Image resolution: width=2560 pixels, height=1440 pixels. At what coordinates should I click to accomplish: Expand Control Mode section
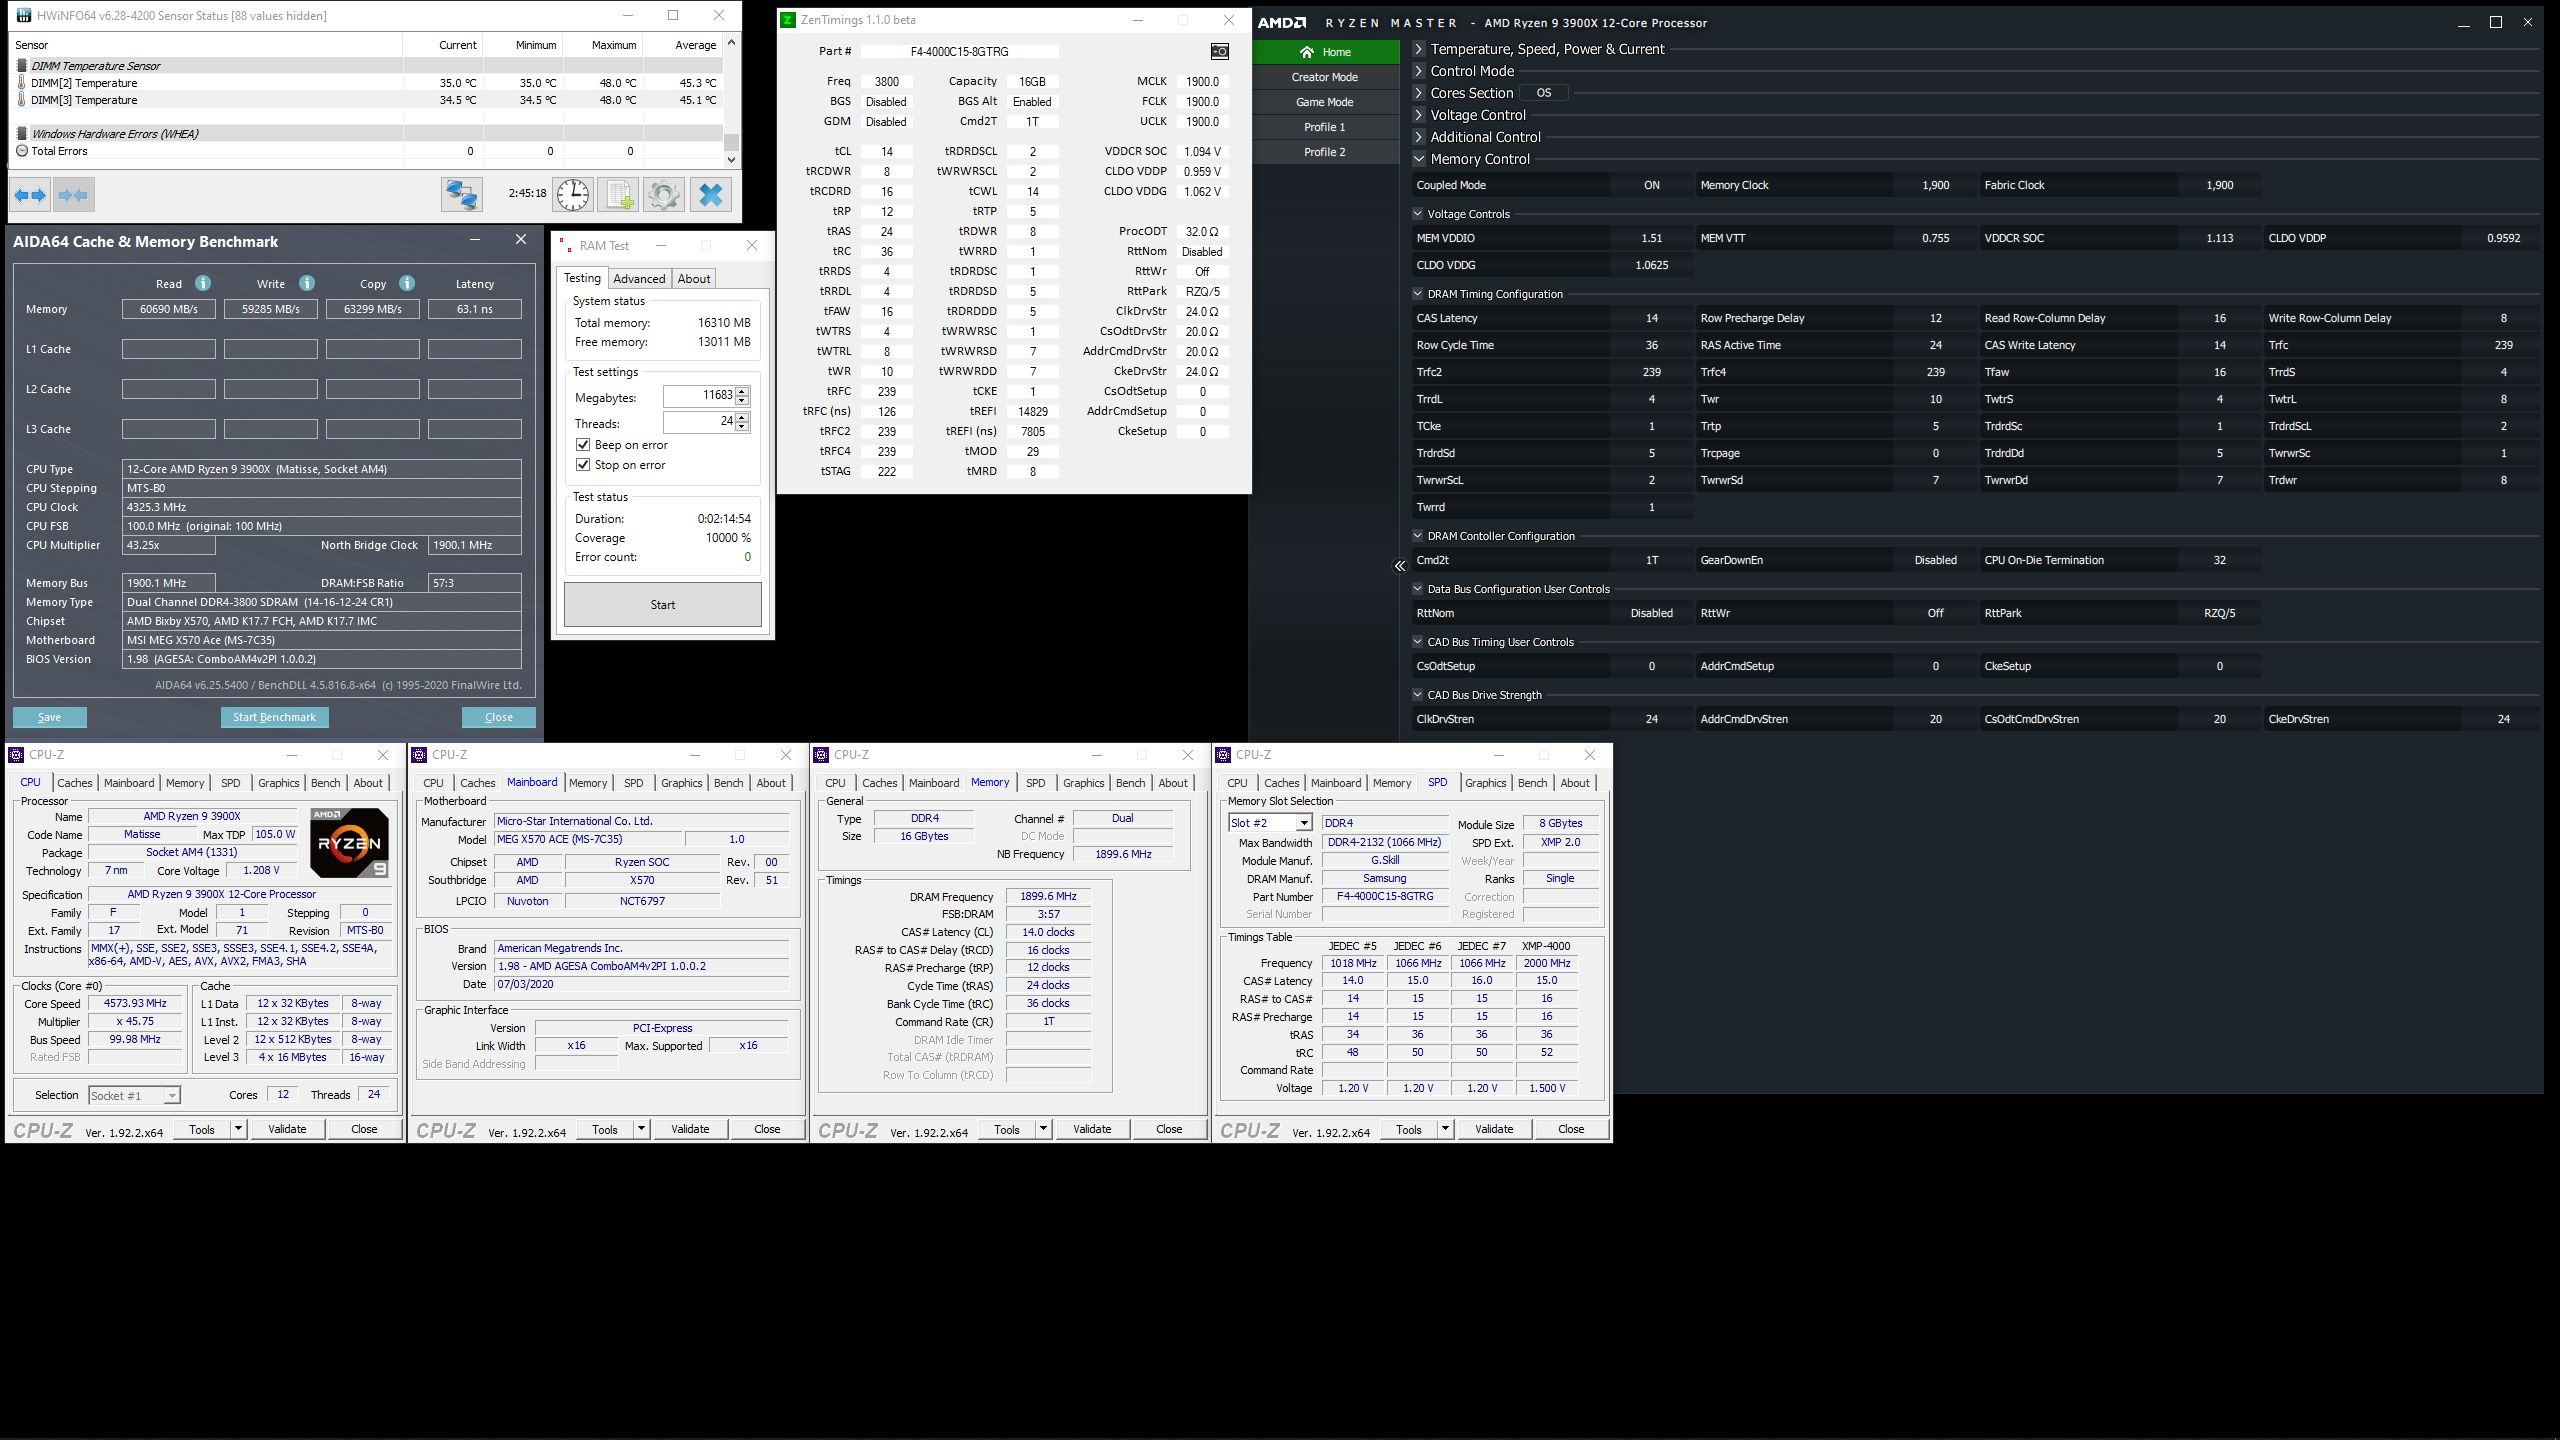[1418, 71]
